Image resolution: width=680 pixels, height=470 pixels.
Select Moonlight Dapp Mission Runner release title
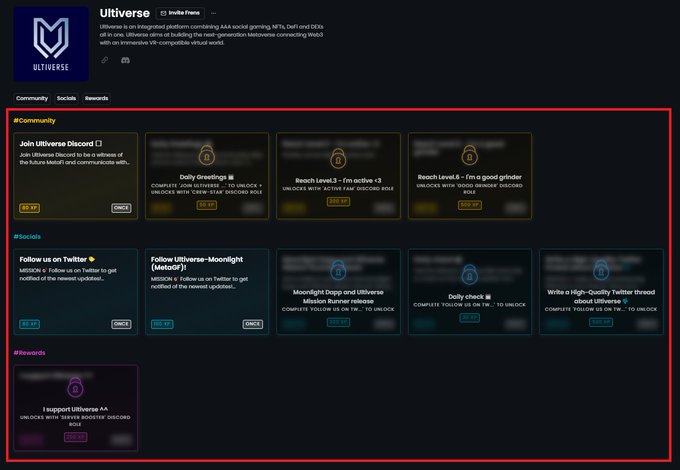tap(338, 297)
